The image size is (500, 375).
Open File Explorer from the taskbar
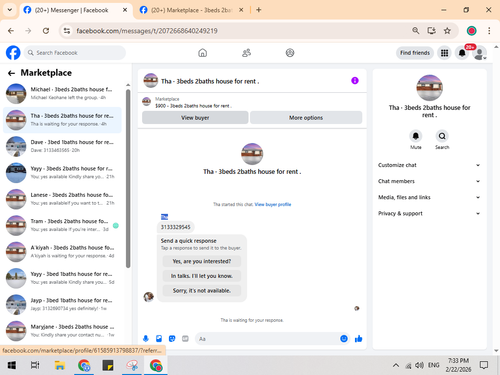click(x=59, y=365)
